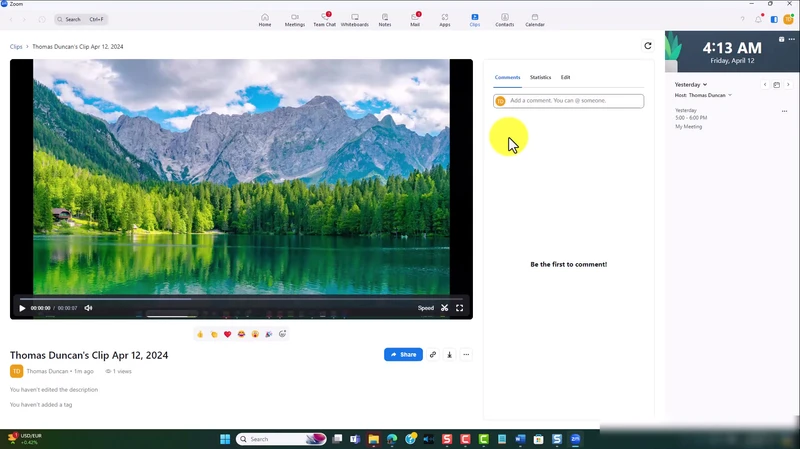This screenshot has height=449, width=800.
Task: React with laughing face emoji
Action: click(241, 334)
